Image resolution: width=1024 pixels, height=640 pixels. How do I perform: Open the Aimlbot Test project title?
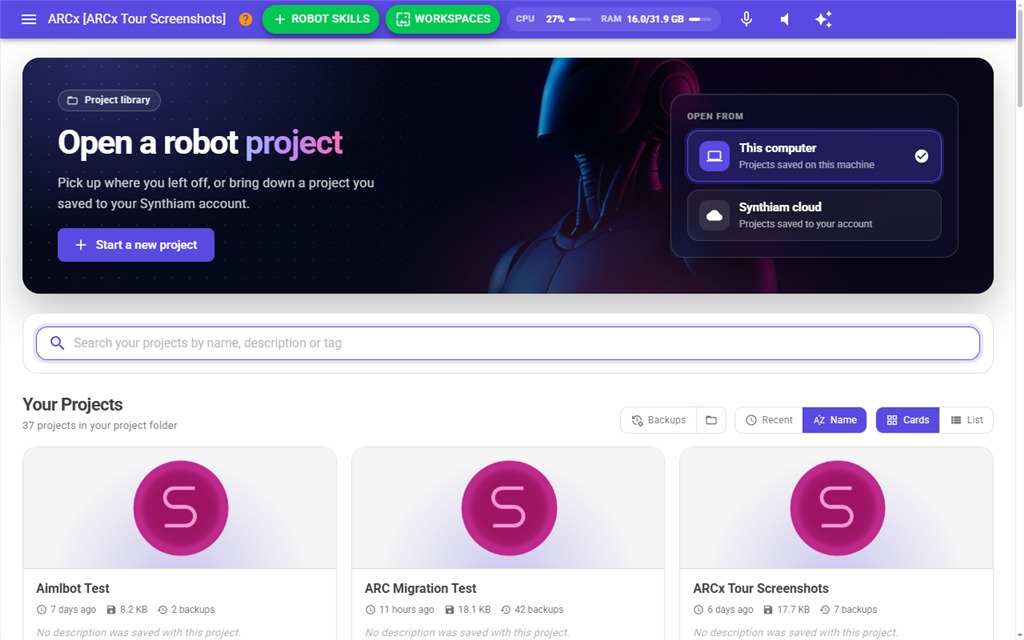tap(72, 588)
